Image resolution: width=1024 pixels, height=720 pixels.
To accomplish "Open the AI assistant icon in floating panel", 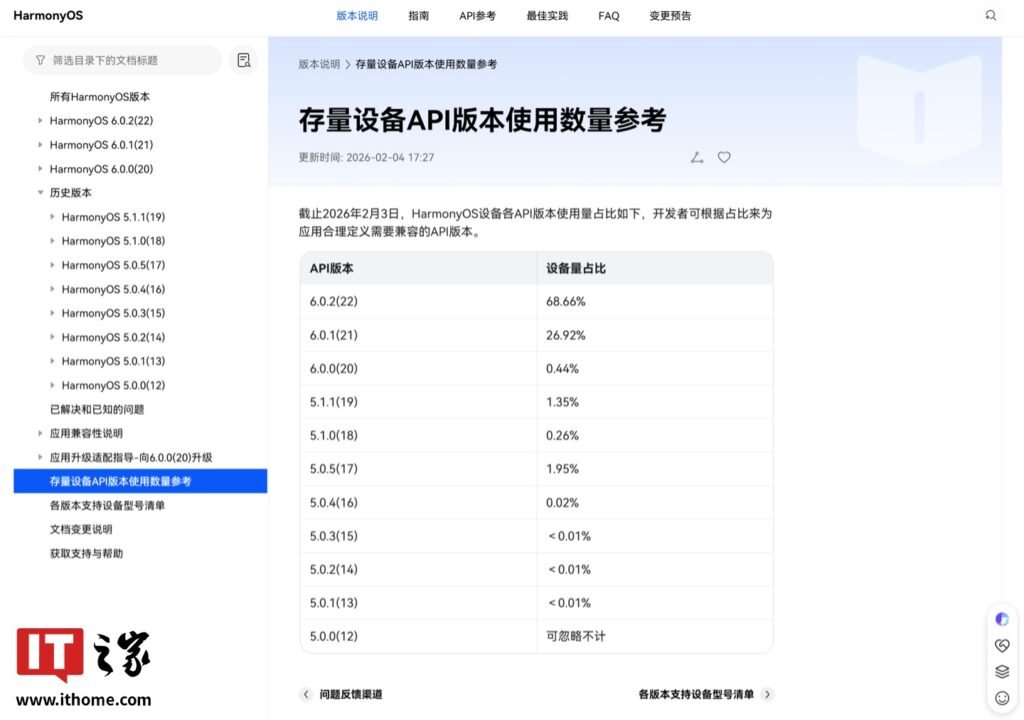I will pos(1003,618).
